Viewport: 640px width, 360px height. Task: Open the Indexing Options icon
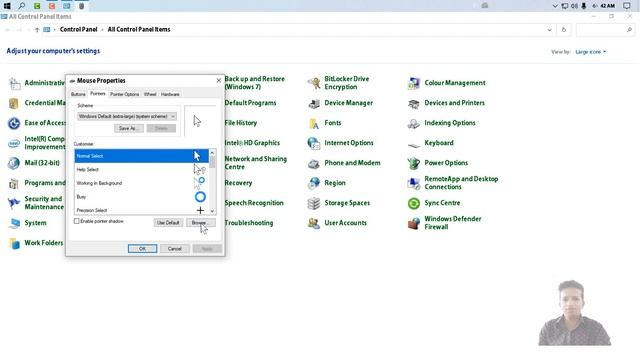(x=413, y=123)
